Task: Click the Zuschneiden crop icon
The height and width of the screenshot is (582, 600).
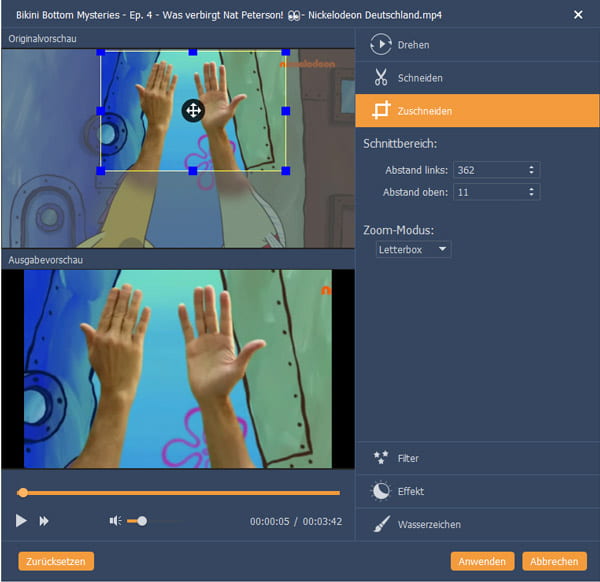Action: pyautogui.click(x=380, y=110)
